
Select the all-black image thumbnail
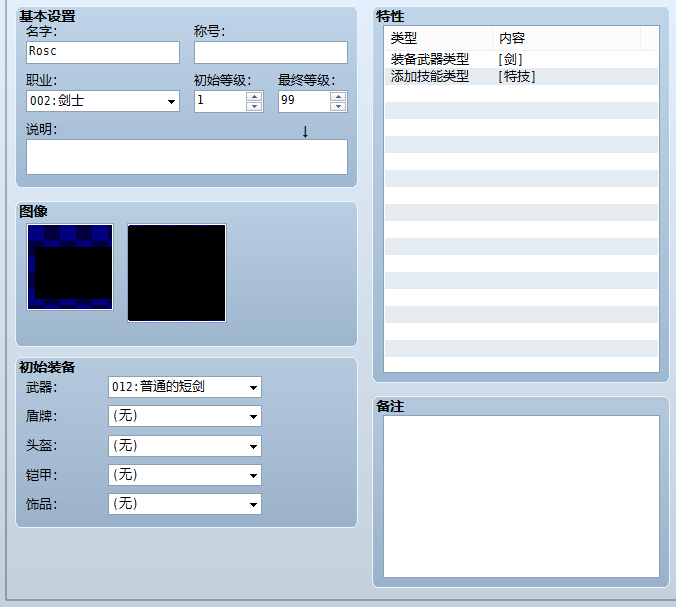pyautogui.click(x=177, y=273)
